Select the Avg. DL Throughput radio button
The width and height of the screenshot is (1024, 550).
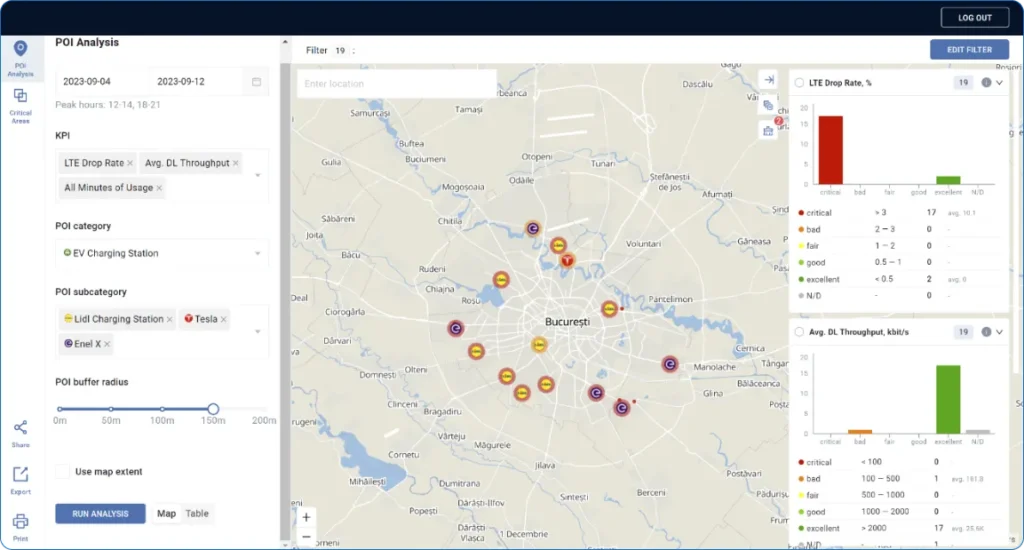(x=799, y=332)
